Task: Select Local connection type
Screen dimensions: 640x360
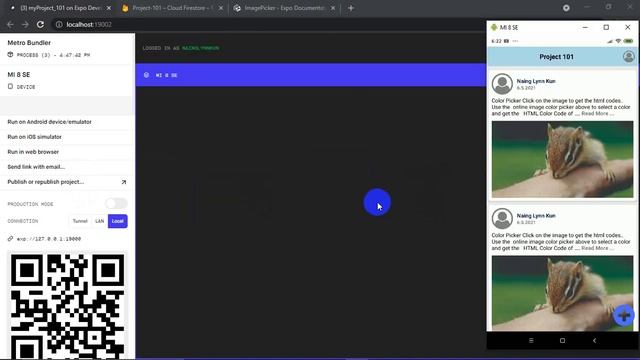Action: point(118,221)
